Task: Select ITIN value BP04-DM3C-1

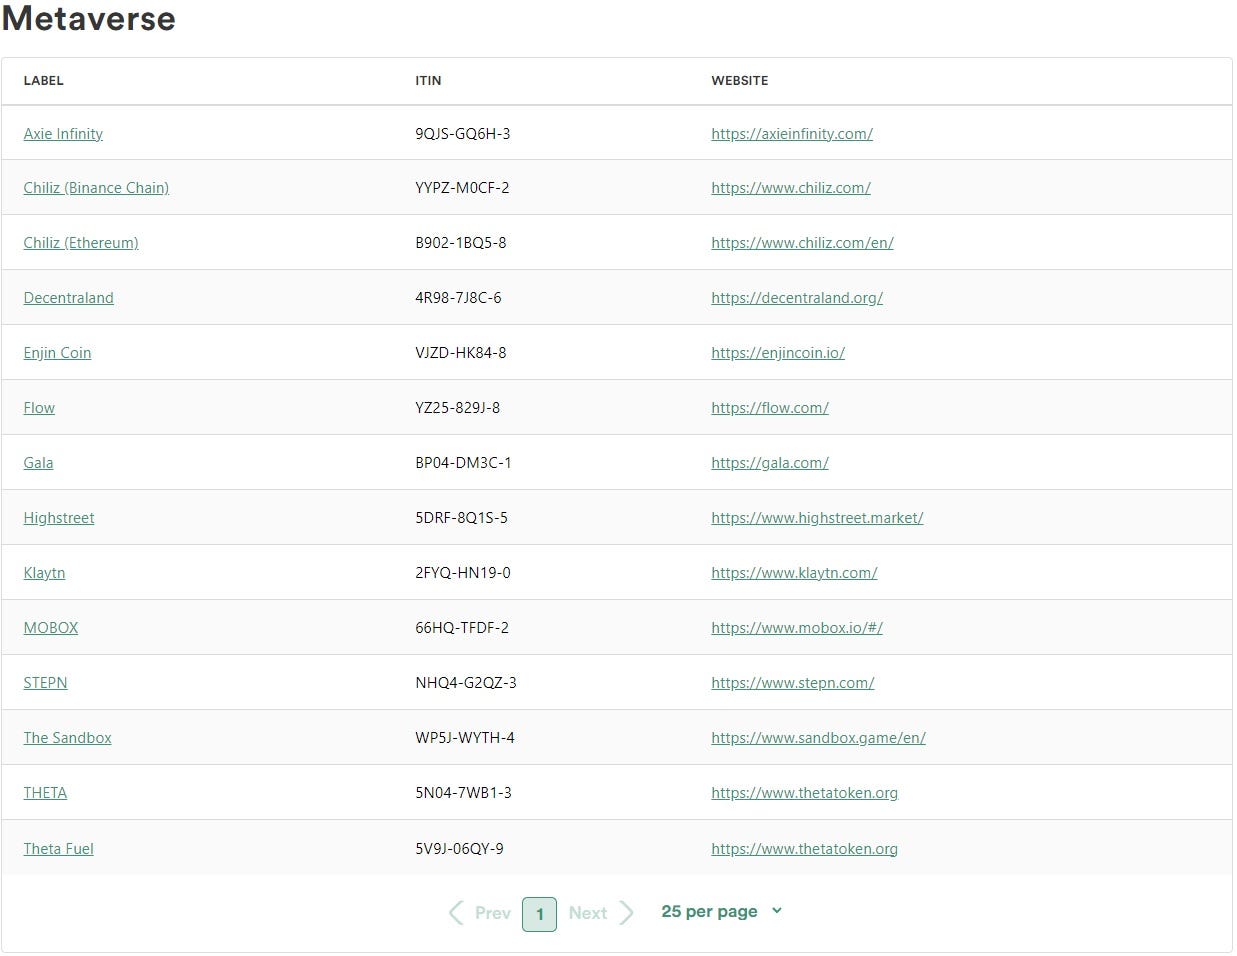Action: pos(463,463)
